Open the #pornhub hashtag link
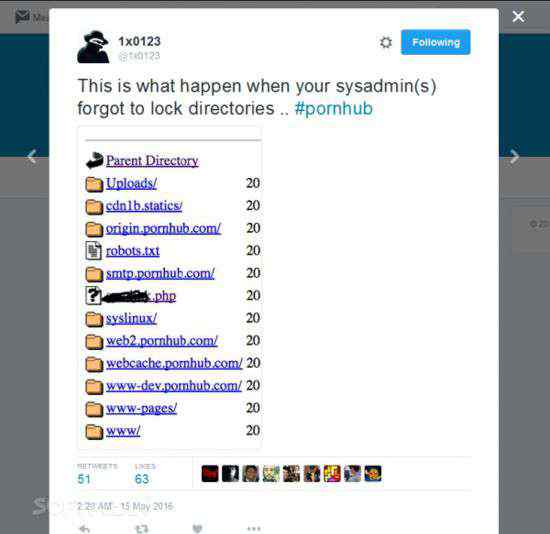 point(334,108)
